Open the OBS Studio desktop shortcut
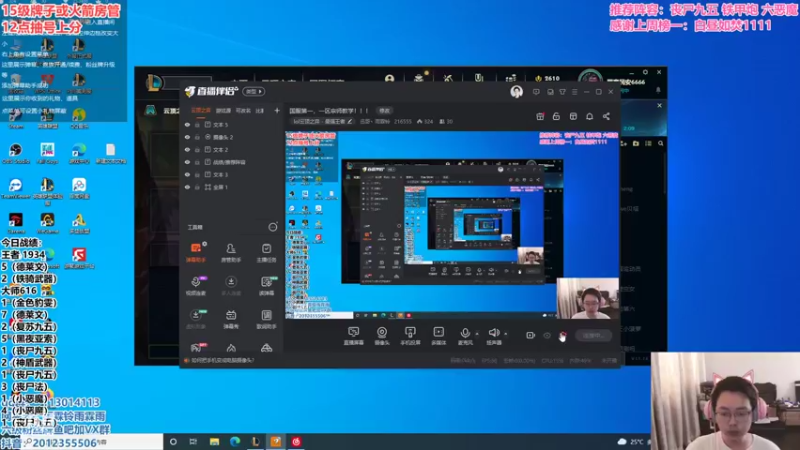Image resolution: width=800 pixels, height=450 pixels. [16, 153]
